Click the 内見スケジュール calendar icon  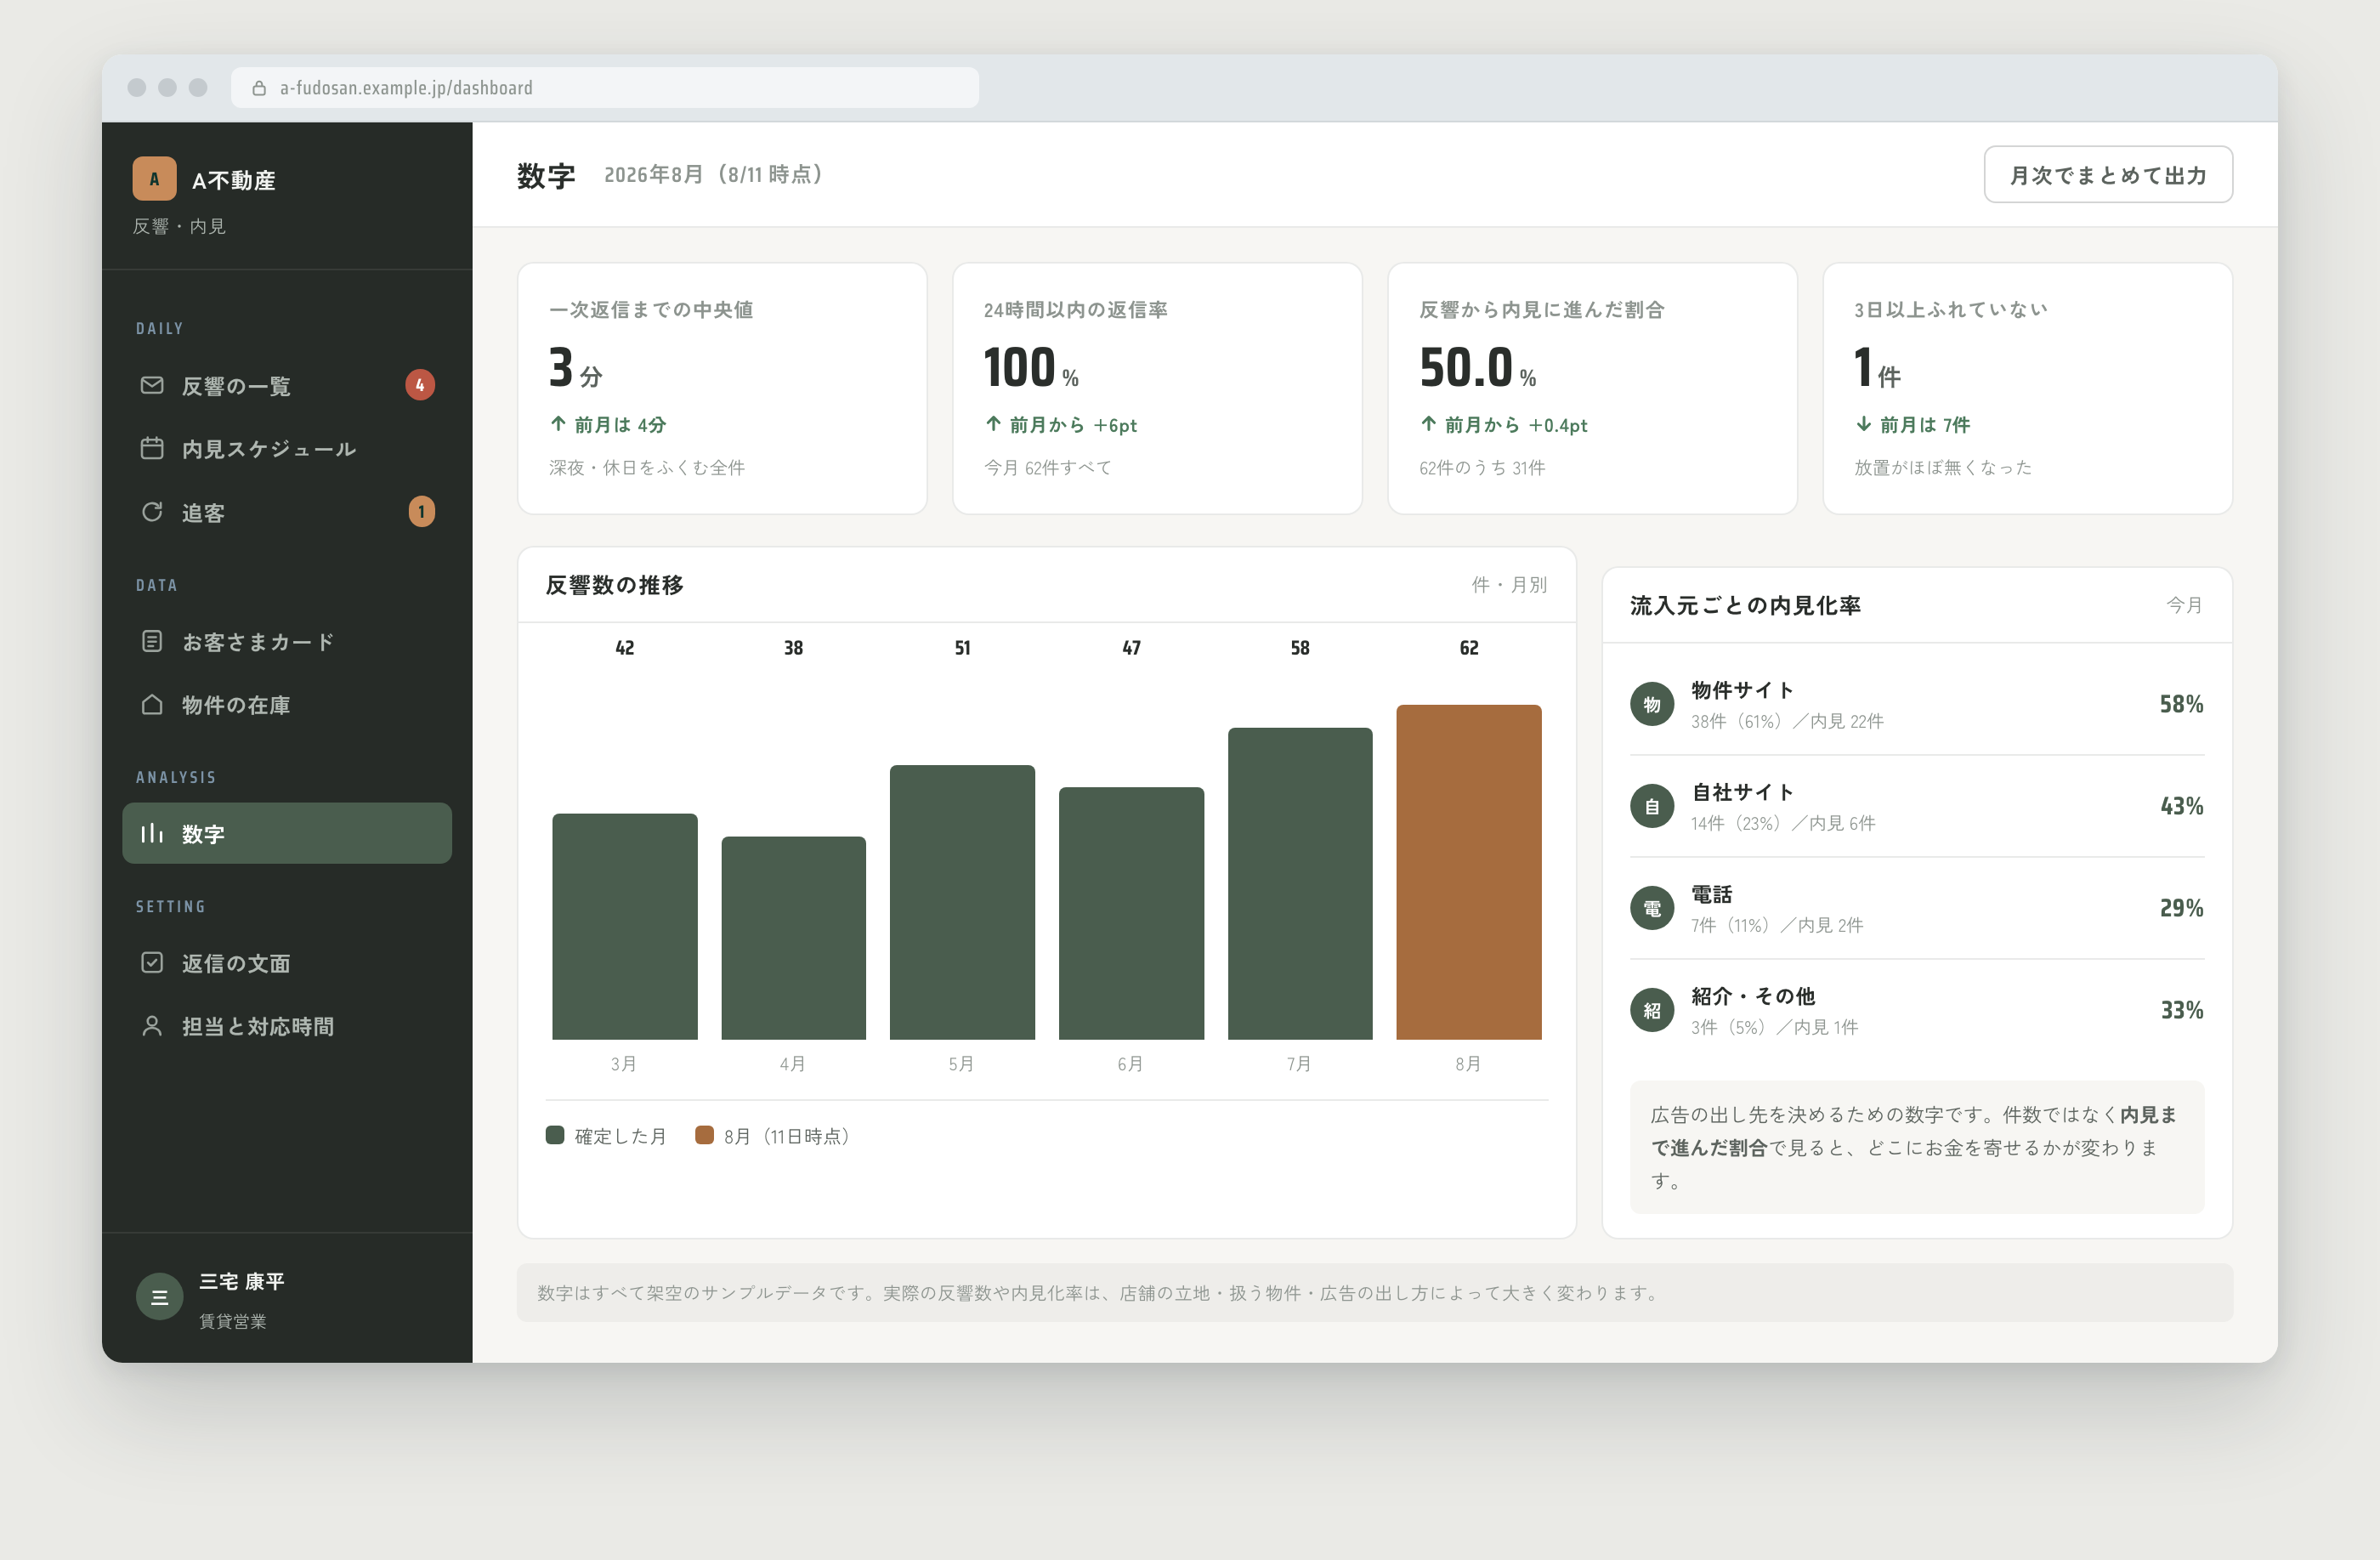152,448
